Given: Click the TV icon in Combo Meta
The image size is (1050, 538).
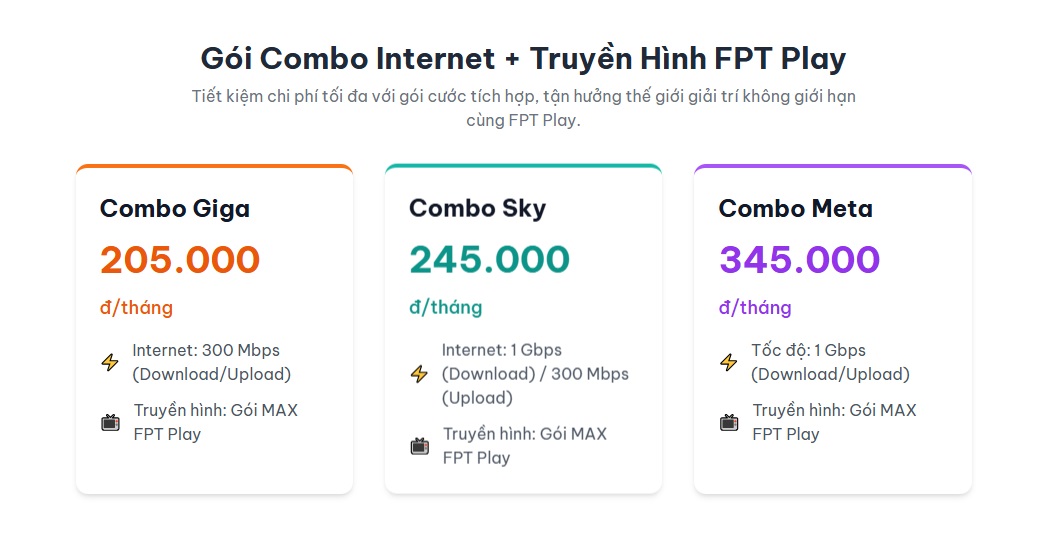Looking at the screenshot, I should point(729,422).
